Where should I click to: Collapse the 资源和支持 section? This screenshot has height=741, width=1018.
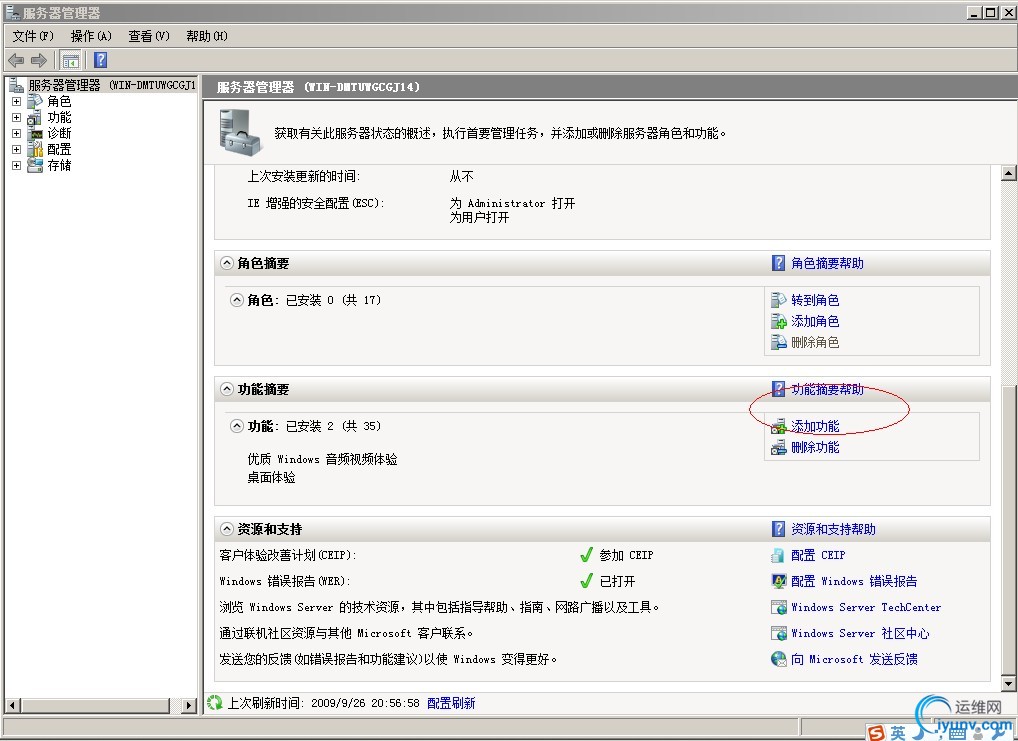226,529
